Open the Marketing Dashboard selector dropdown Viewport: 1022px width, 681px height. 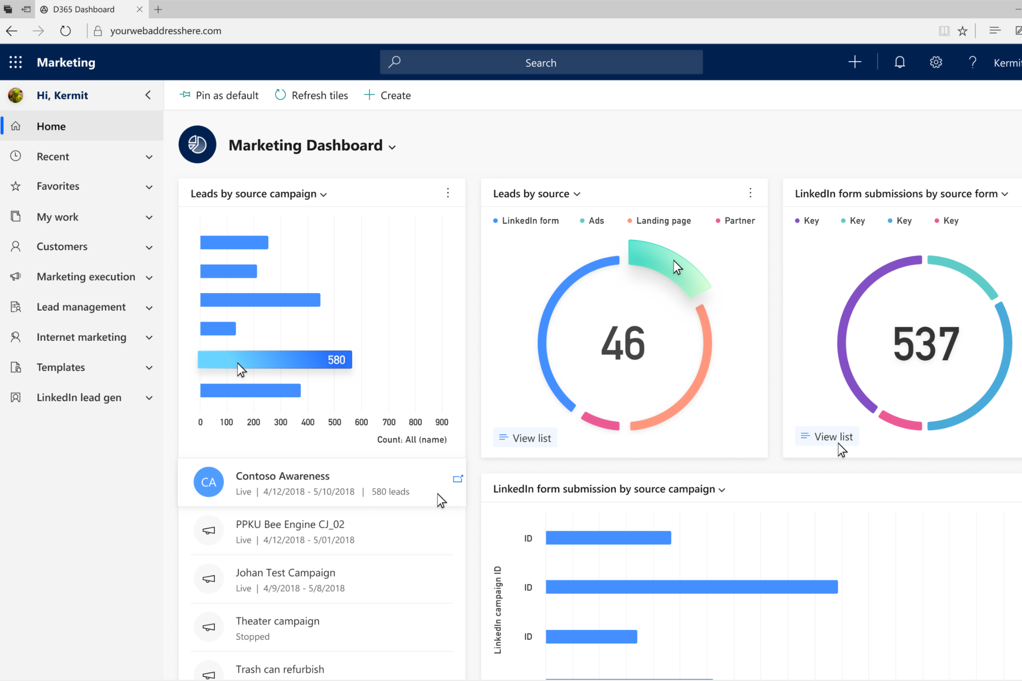tap(392, 147)
